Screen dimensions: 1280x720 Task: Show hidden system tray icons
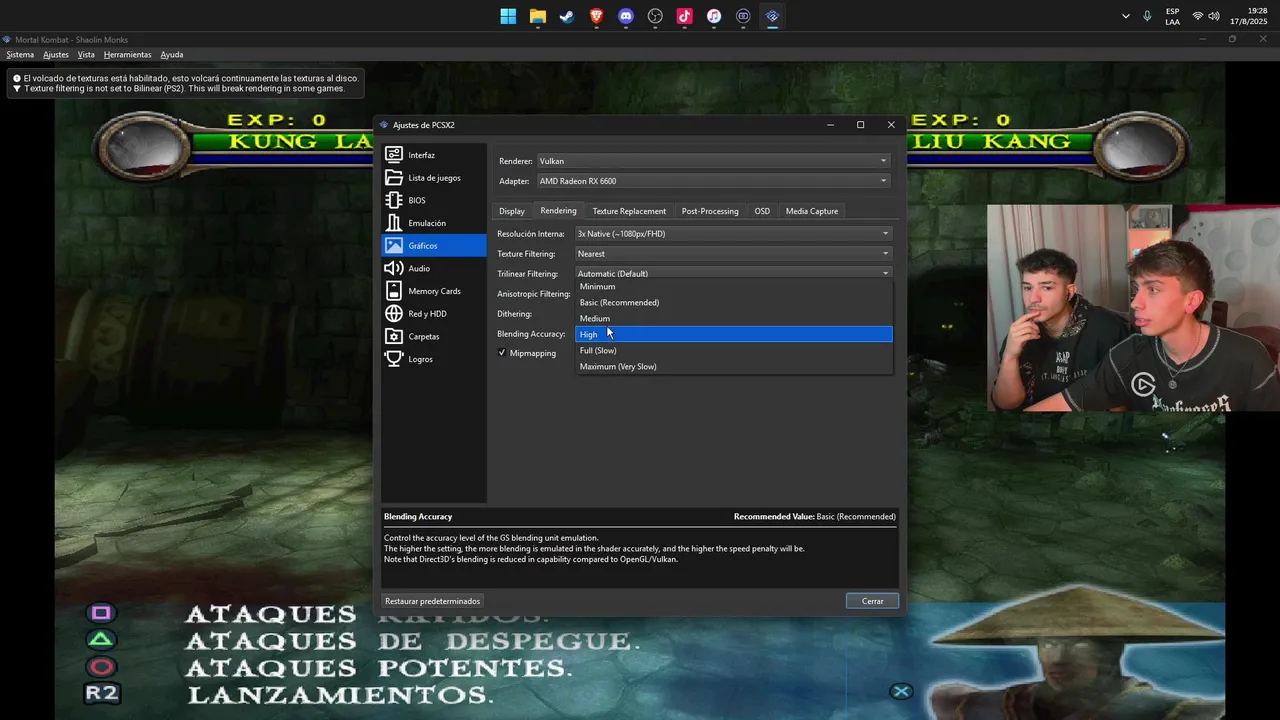[x=1126, y=16]
